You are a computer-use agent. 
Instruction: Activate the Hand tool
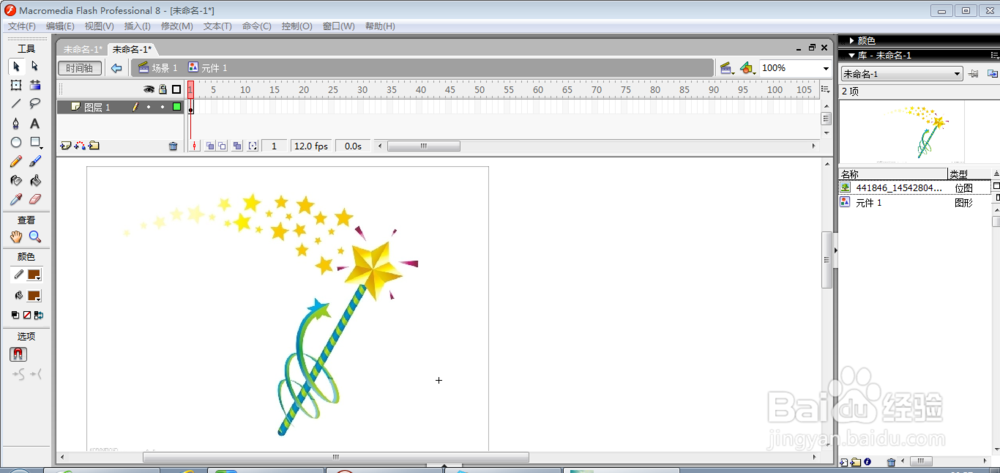(17, 236)
